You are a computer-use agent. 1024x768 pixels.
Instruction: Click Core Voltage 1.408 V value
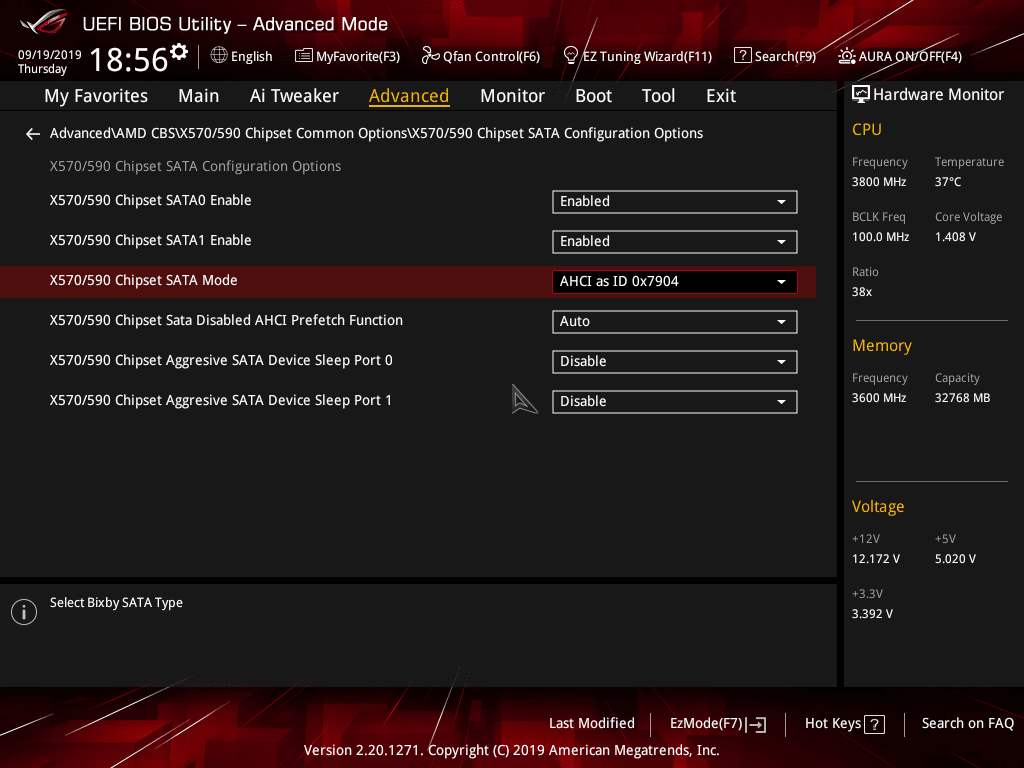tap(955, 237)
